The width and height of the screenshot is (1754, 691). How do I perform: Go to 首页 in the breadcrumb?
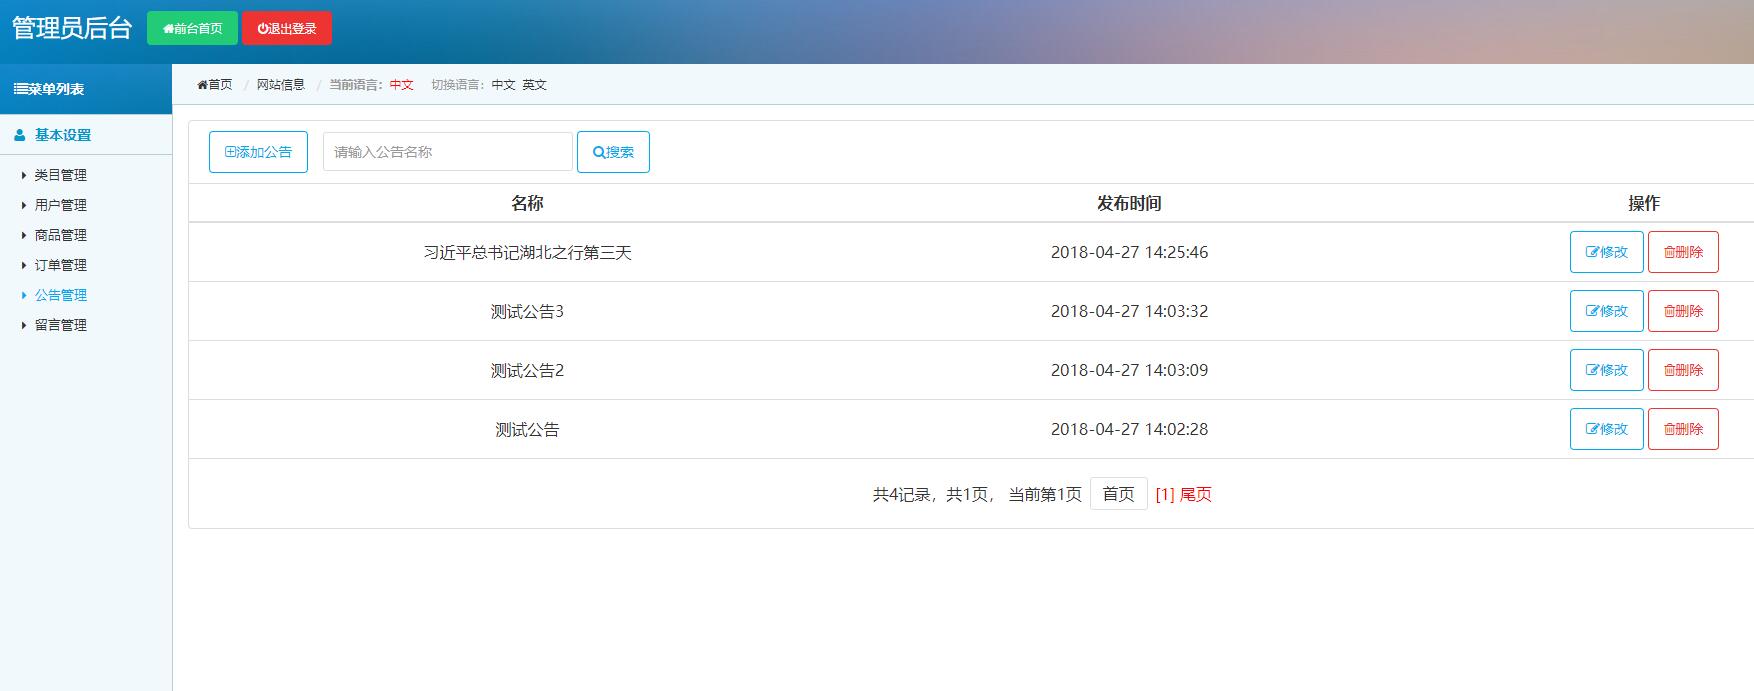pyautogui.click(x=215, y=85)
